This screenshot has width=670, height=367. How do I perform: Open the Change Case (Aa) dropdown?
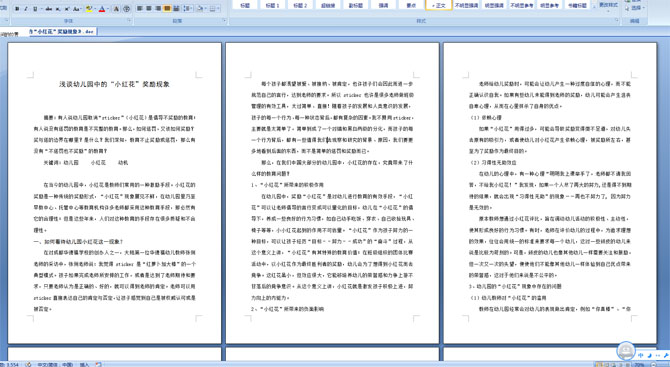(77, 9)
